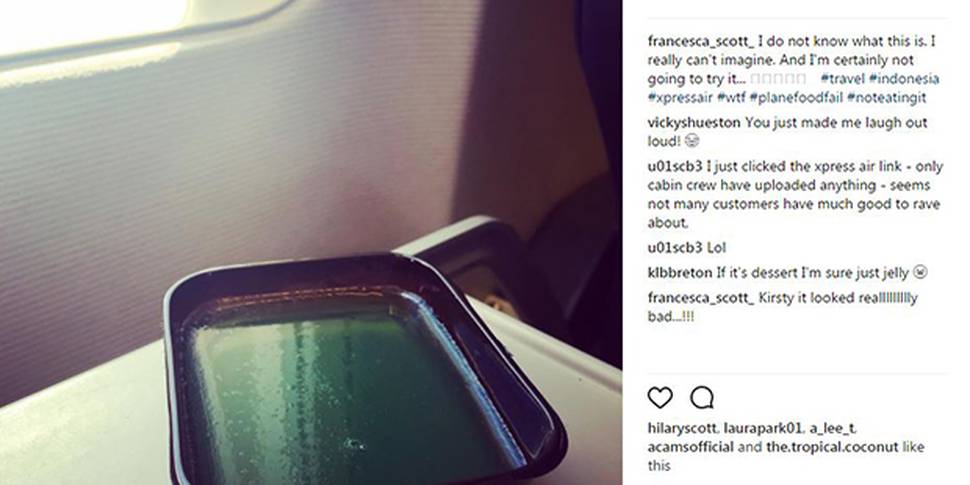Image resolution: width=970 pixels, height=485 pixels.
Task: Open the #noteatingit hashtag
Action: pyautogui.click(x=886, y=97)
